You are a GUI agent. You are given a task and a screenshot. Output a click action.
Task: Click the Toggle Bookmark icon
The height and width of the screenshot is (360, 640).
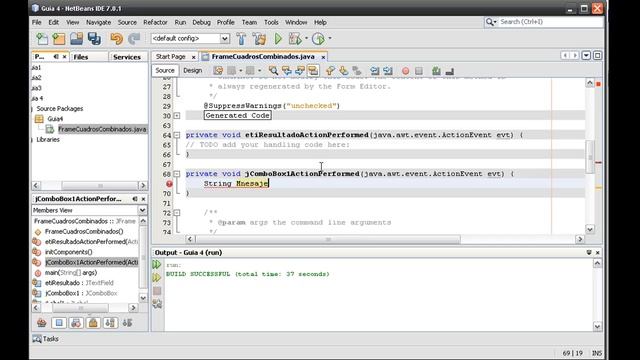click(357, 71)
